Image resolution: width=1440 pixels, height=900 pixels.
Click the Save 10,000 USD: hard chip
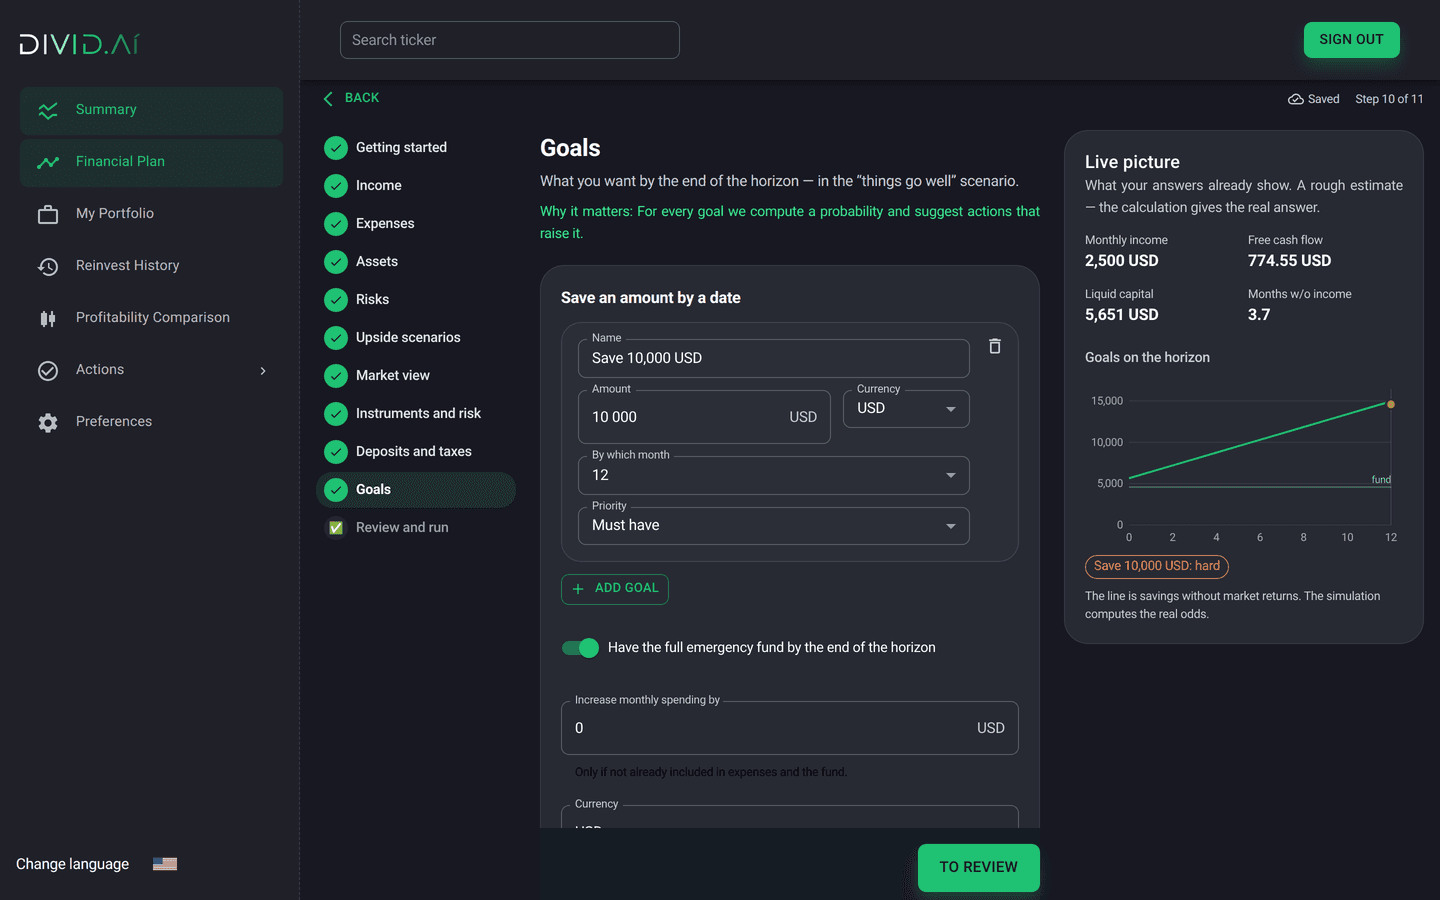[1157, 566]
